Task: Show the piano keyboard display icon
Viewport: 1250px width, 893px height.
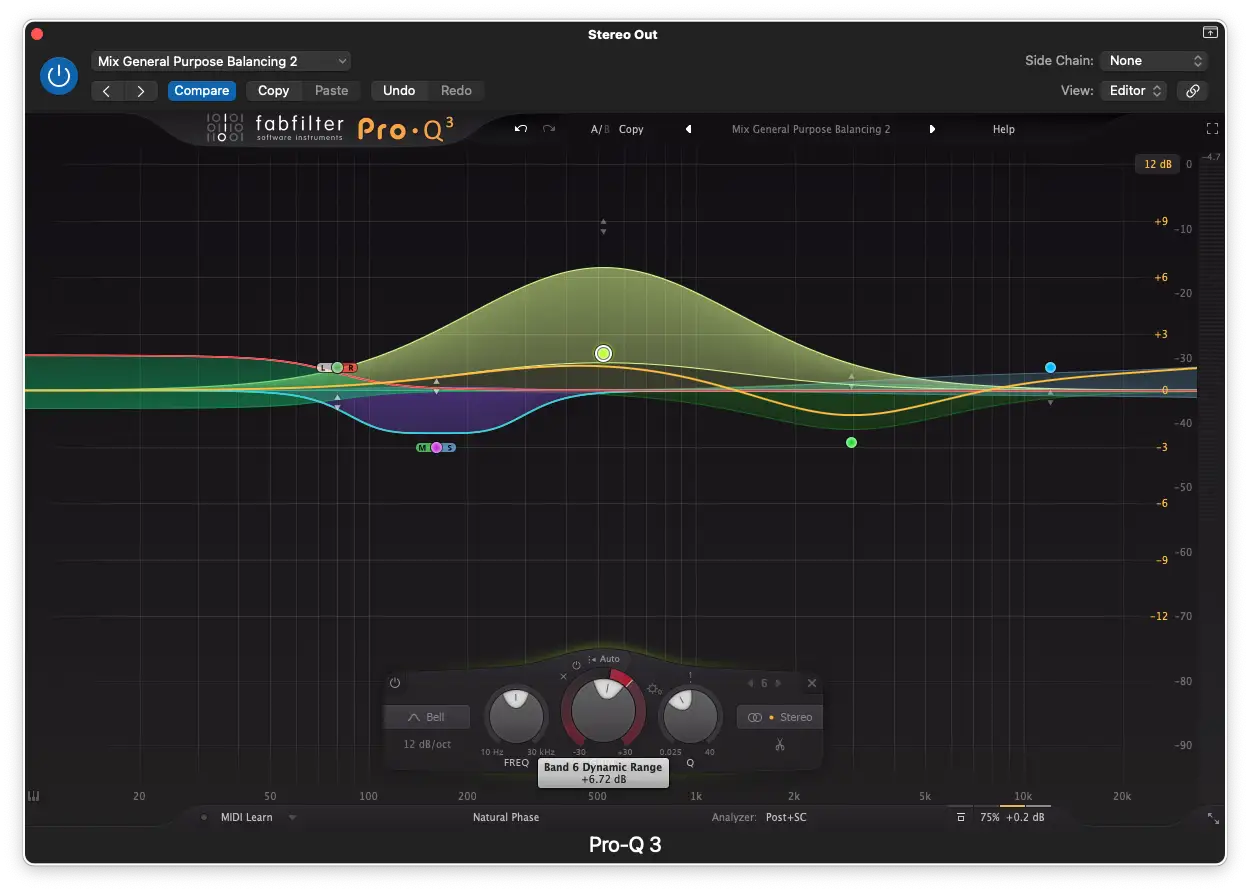Action: tap(34, 797)
